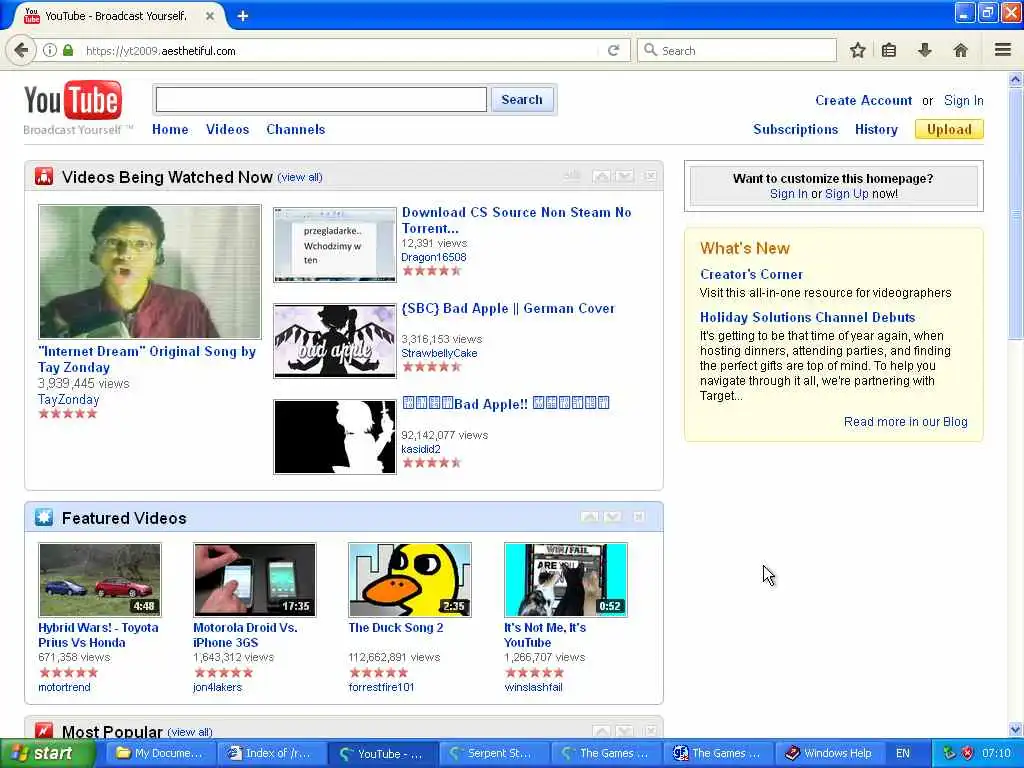Open the bookmarks list icon
The width and height of the screenshot is (1024, 768).
pyautogui.click(x=889, y=50)
